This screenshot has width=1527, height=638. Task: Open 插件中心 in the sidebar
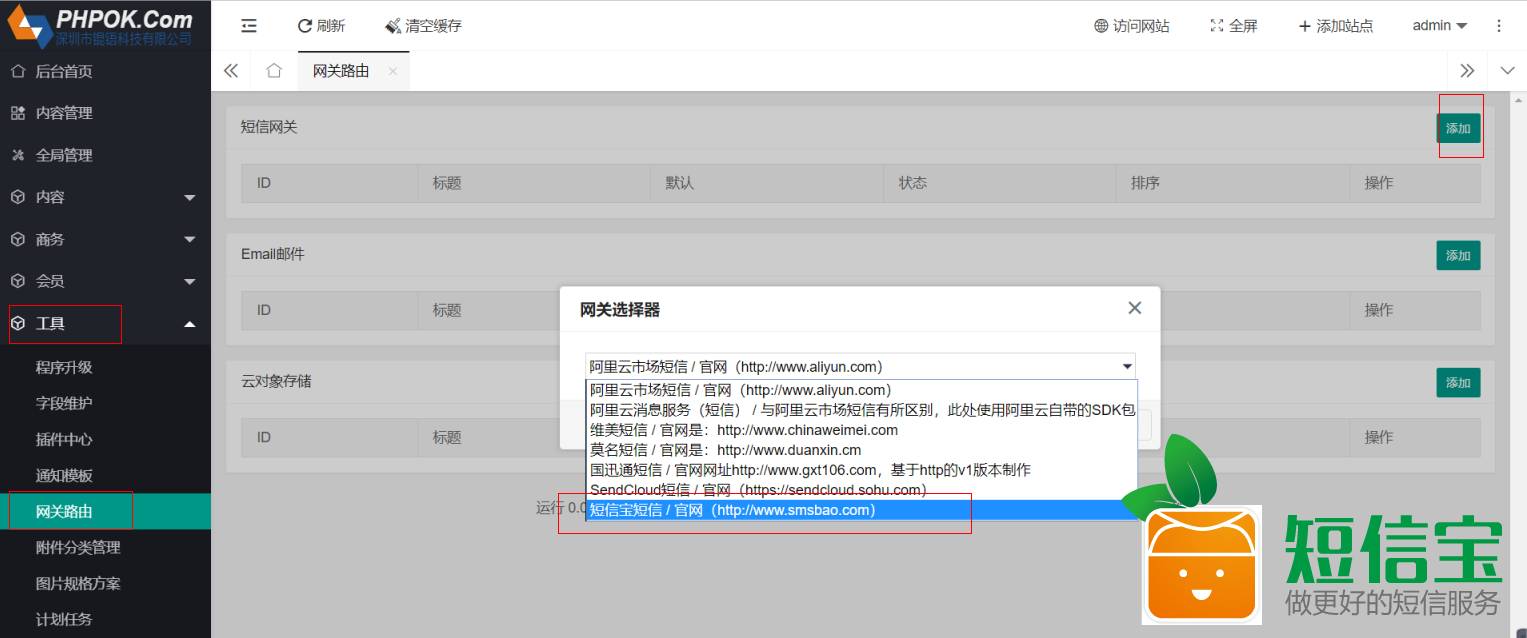[x=64, y=439]
